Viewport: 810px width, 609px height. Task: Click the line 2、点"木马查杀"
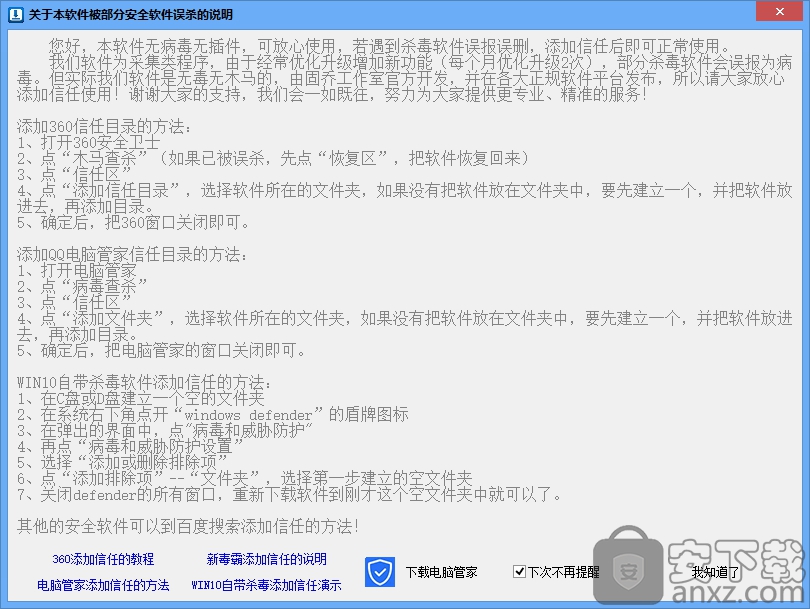tap(273, 158)
